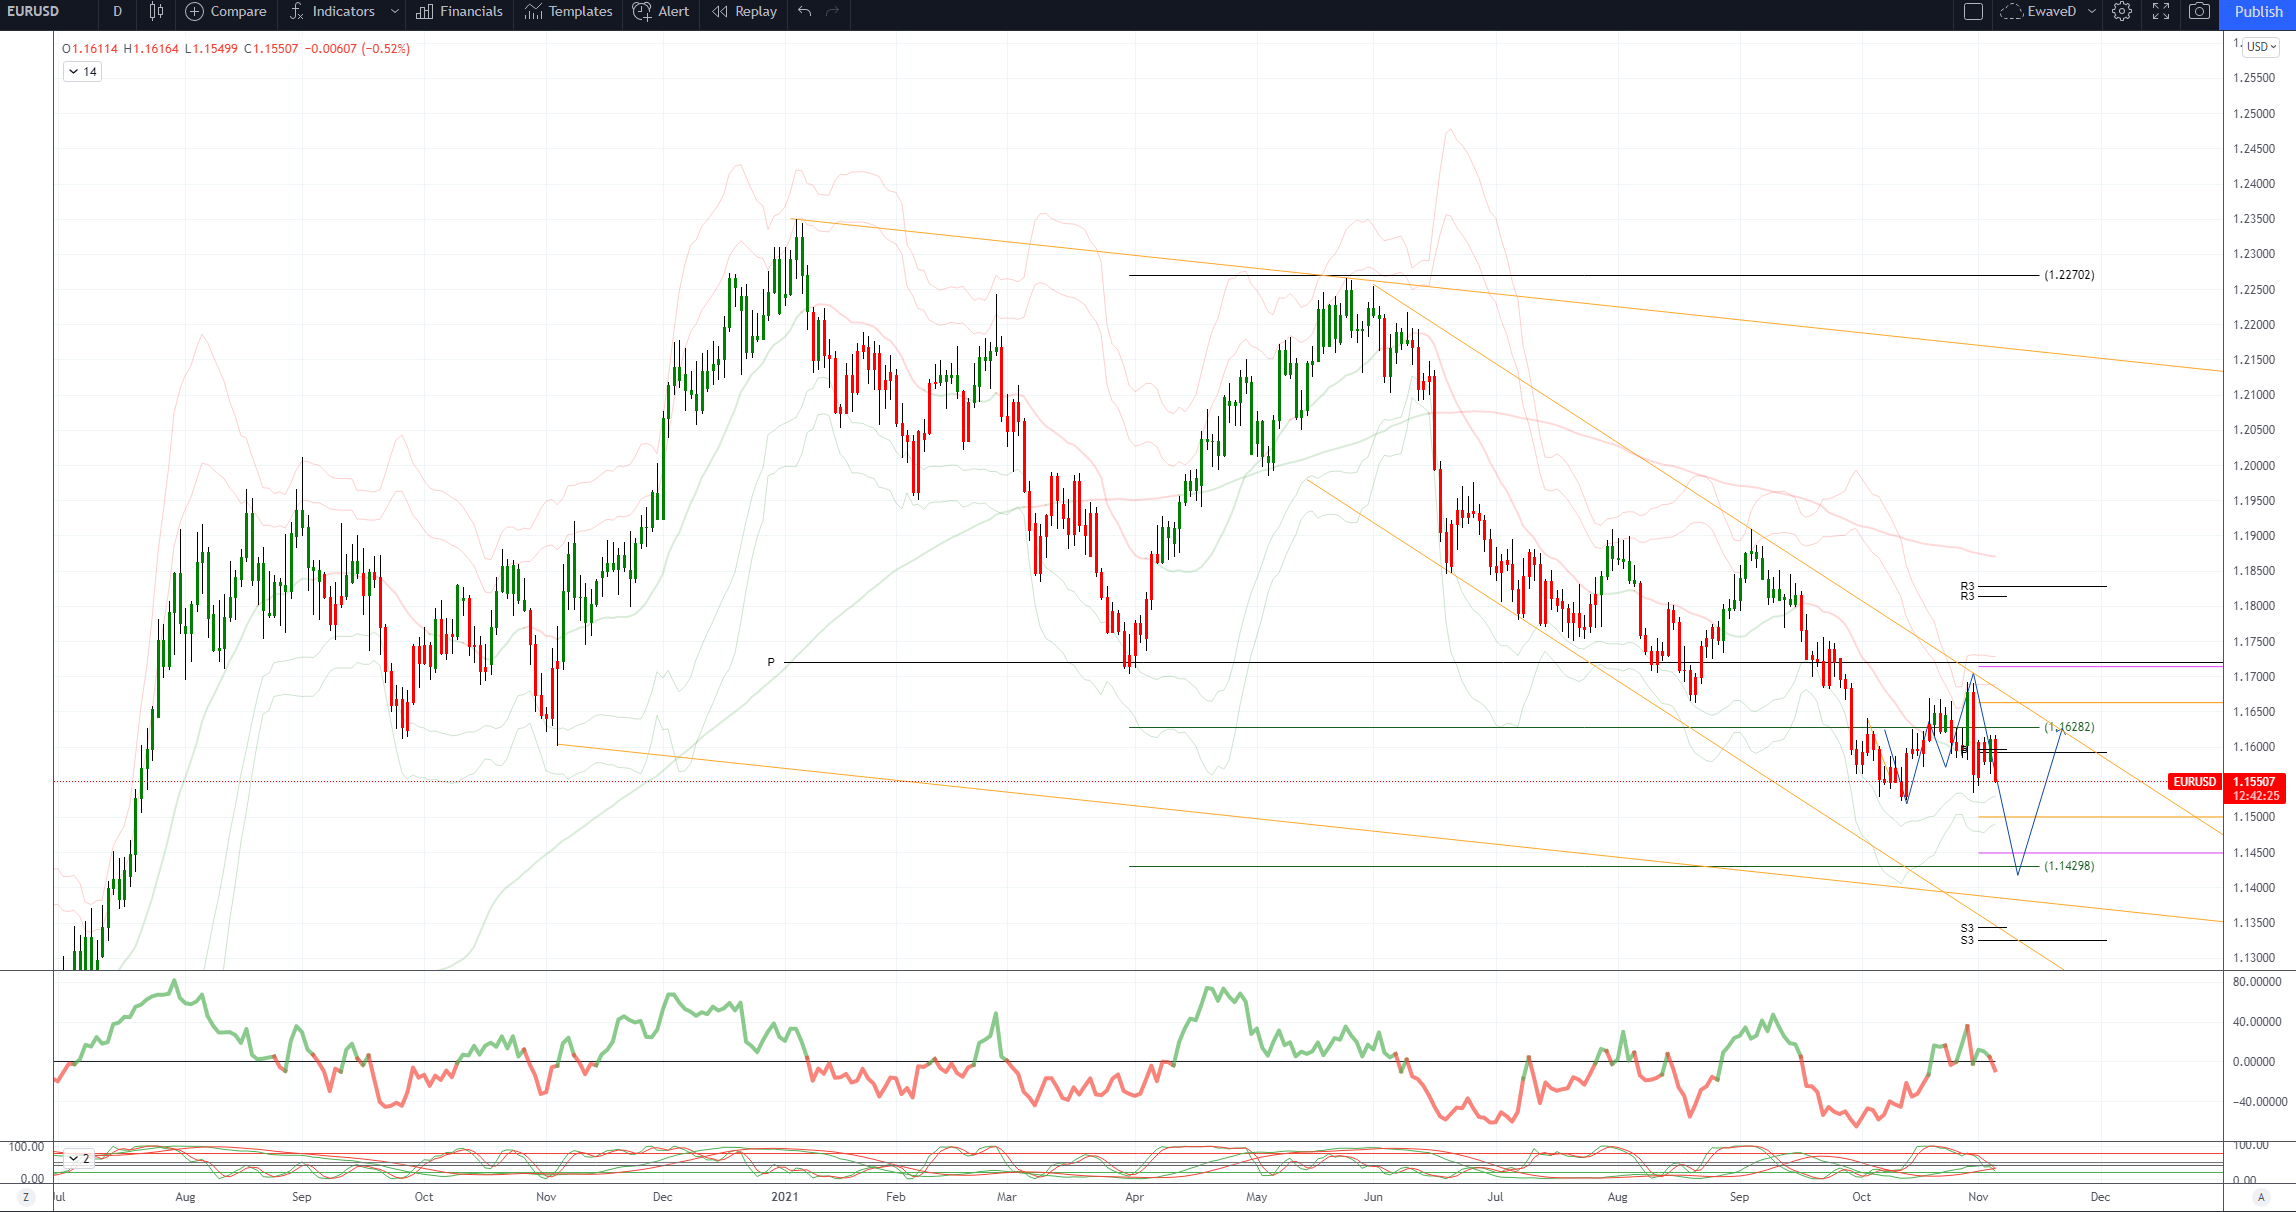
Task: Open the EwaveD saved layout cloud
Action: click(x=2038, y=12)
